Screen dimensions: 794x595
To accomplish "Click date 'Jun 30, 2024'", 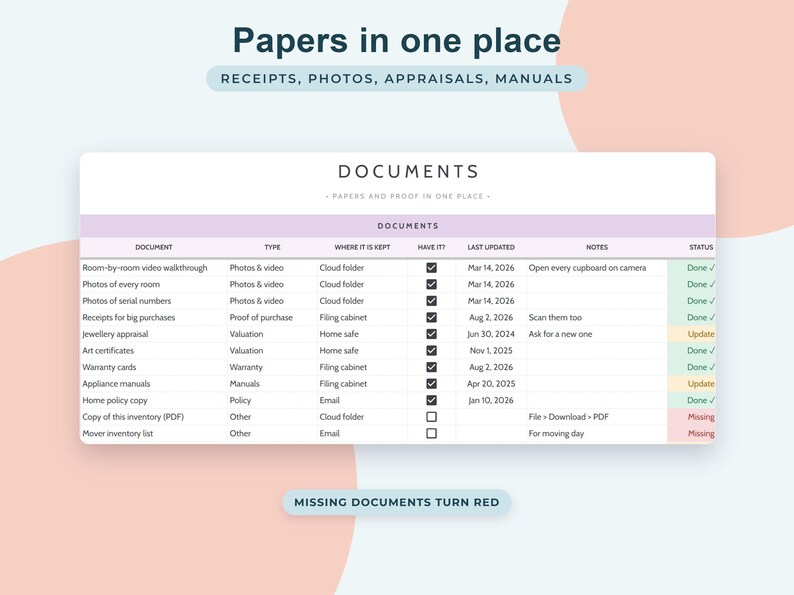I will (x=491, y=334).
